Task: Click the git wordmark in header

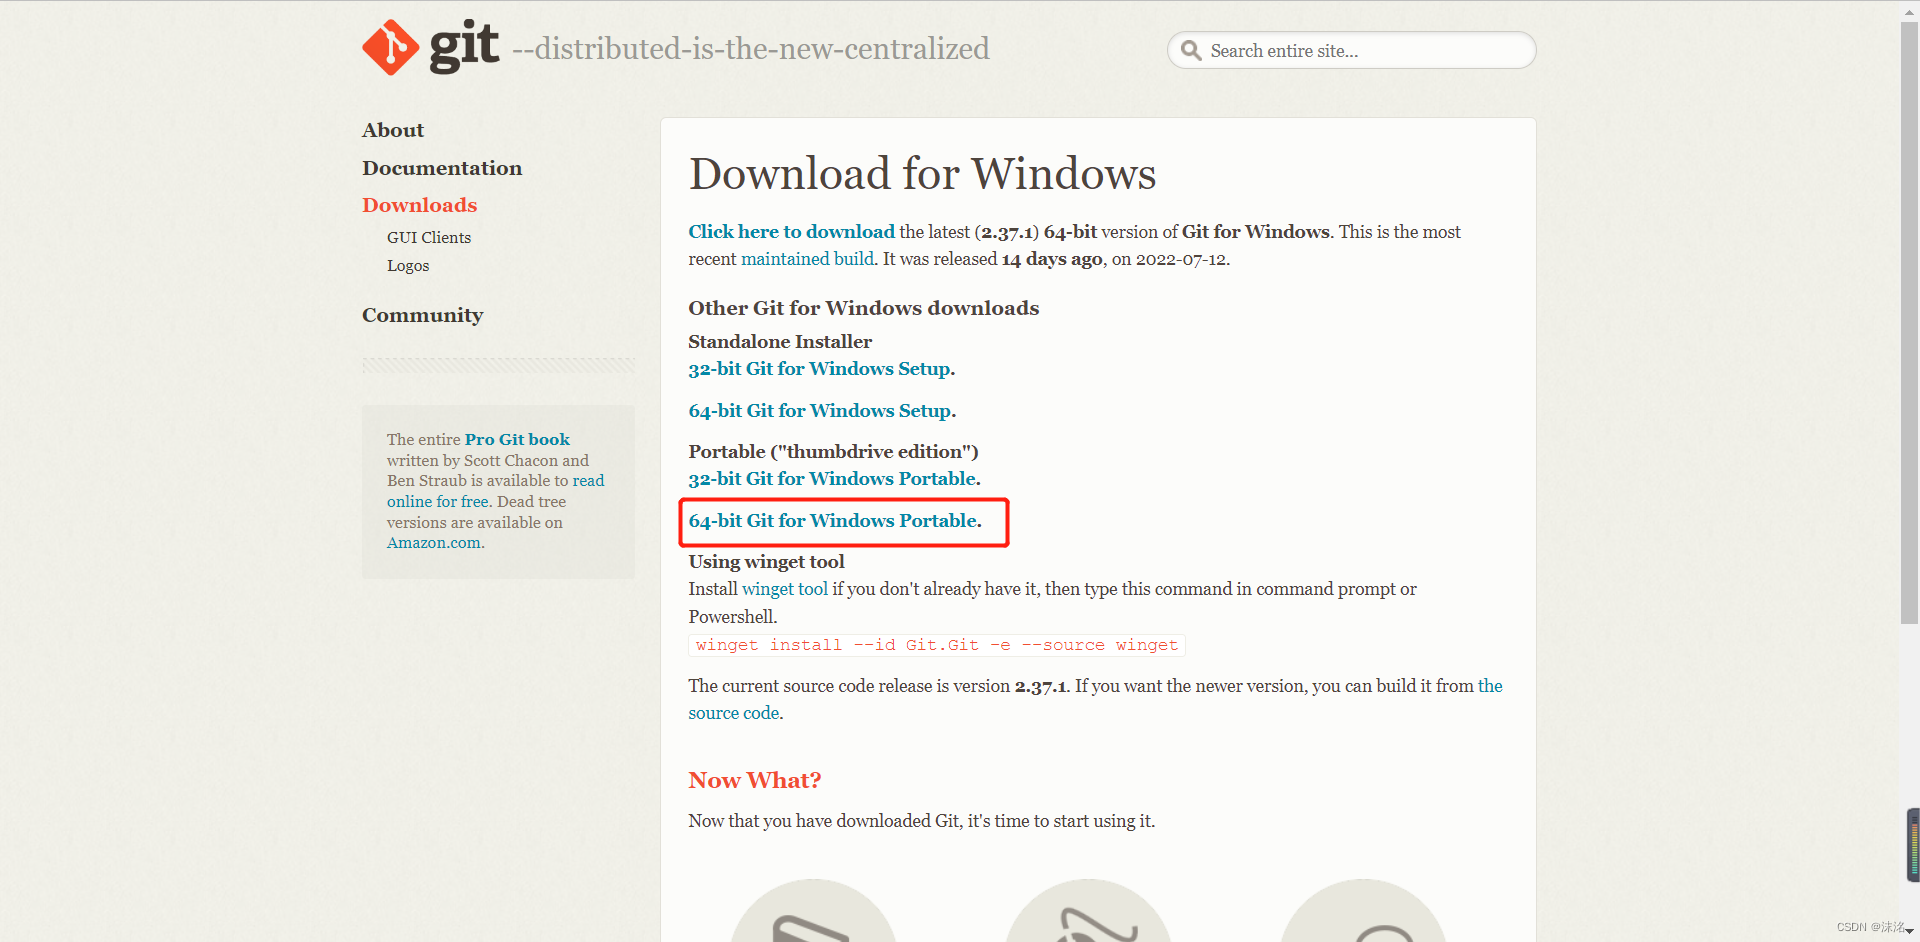Action: 464,46
